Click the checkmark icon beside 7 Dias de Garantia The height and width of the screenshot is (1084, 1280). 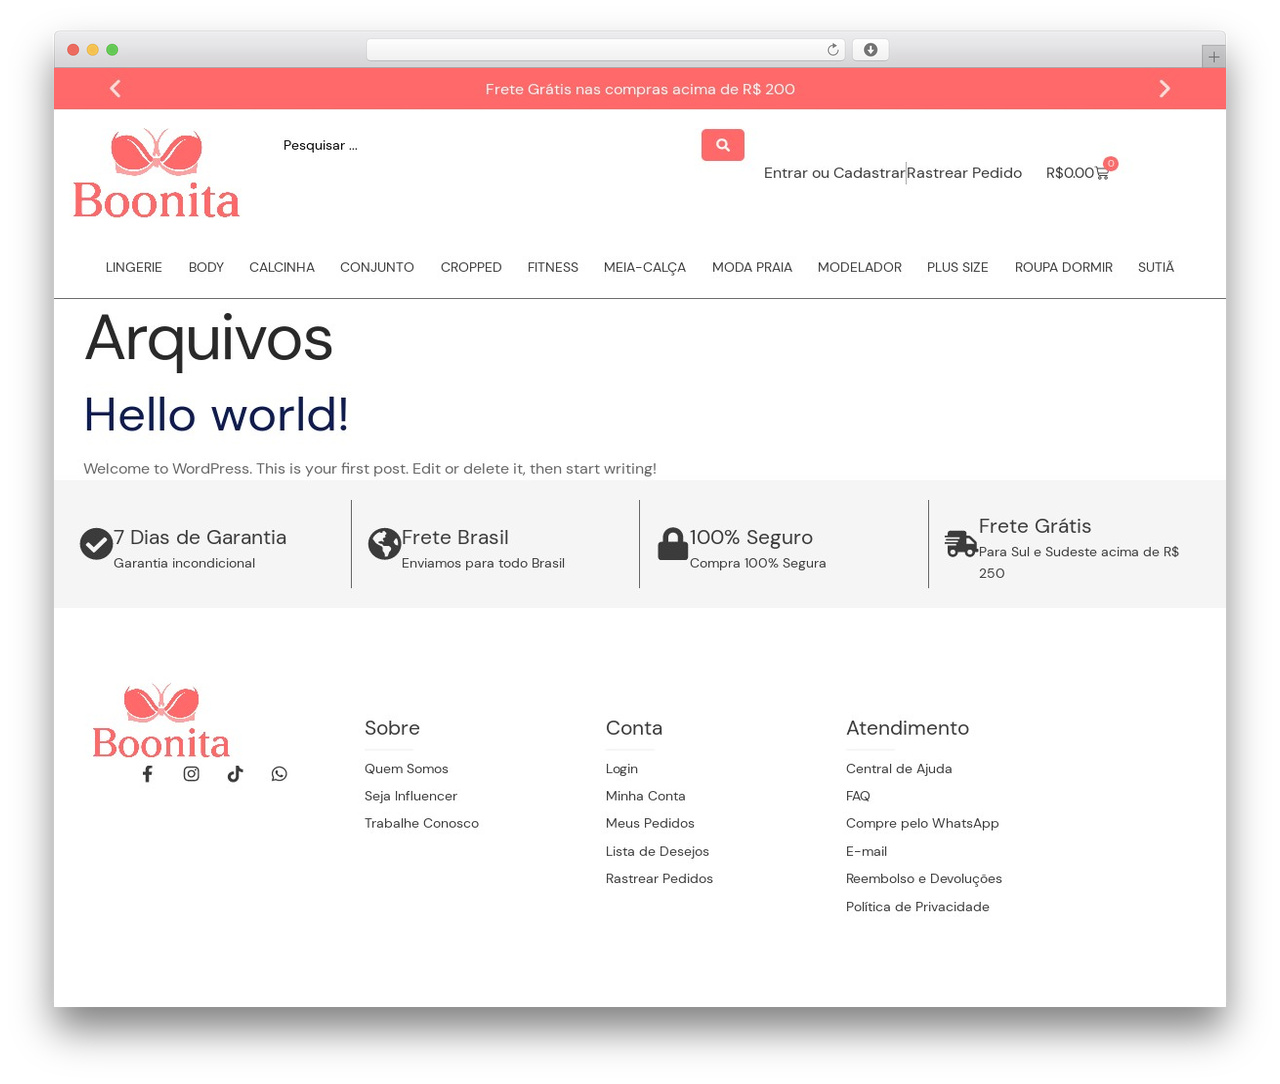pos(96,544)
